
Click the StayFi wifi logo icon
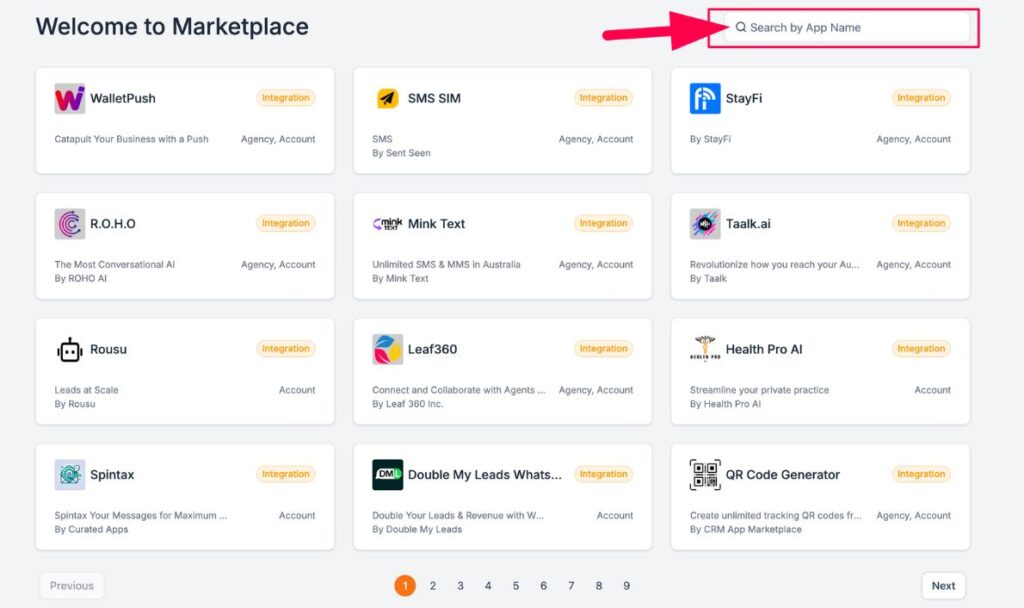click(x=705, y=99)
